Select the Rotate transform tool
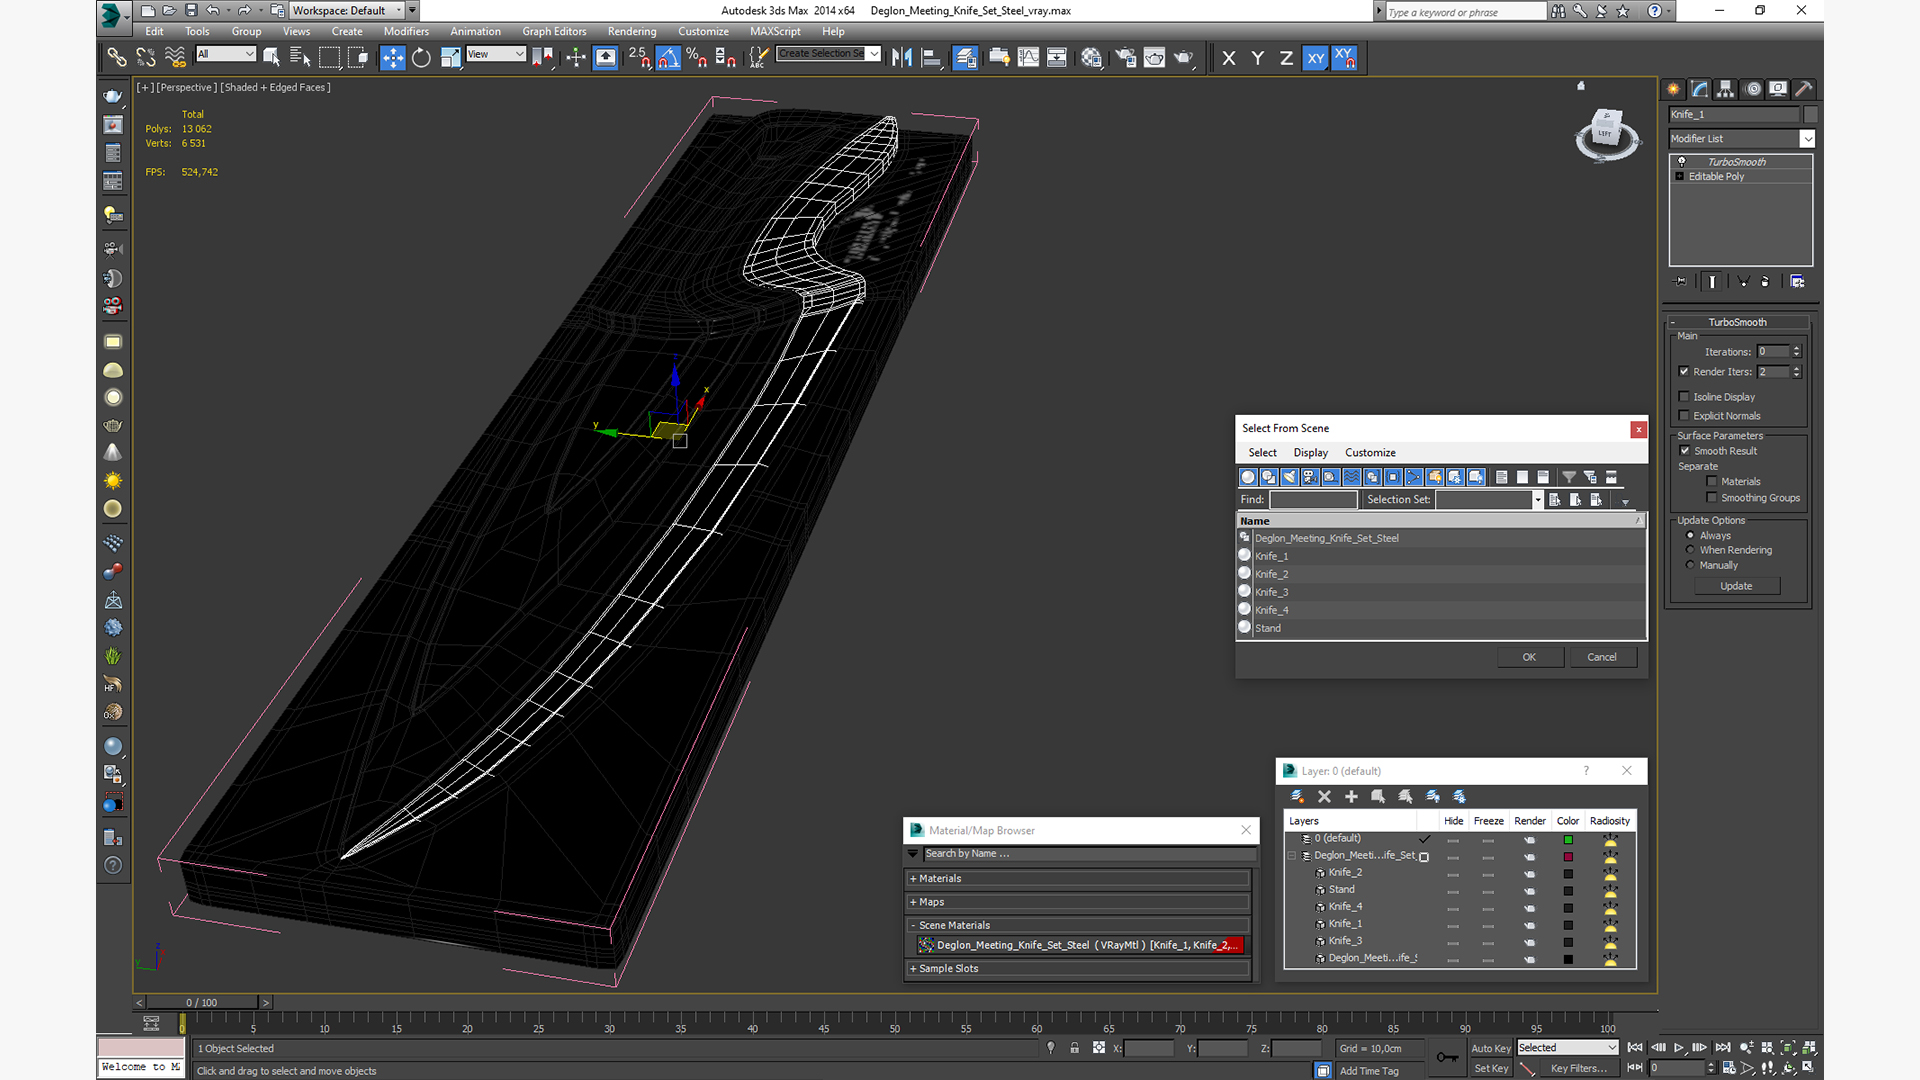Image resolution: width=1920 pixels, height=1080 pixels. 422,58
